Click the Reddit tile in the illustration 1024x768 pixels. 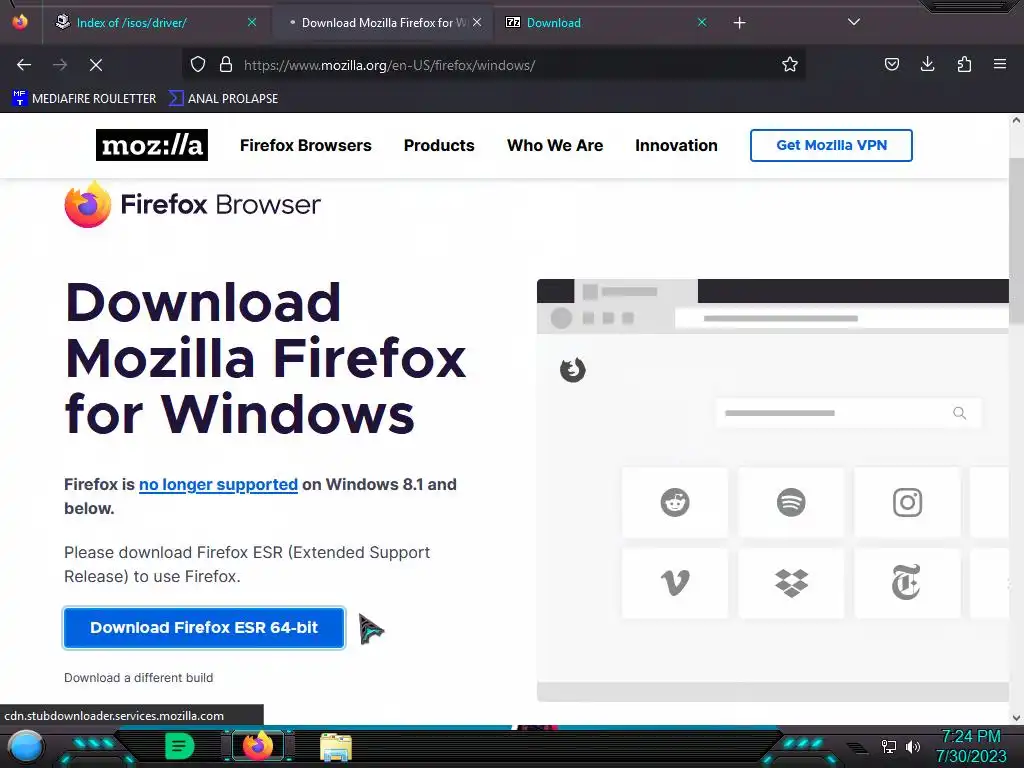(x=675, y=502)
